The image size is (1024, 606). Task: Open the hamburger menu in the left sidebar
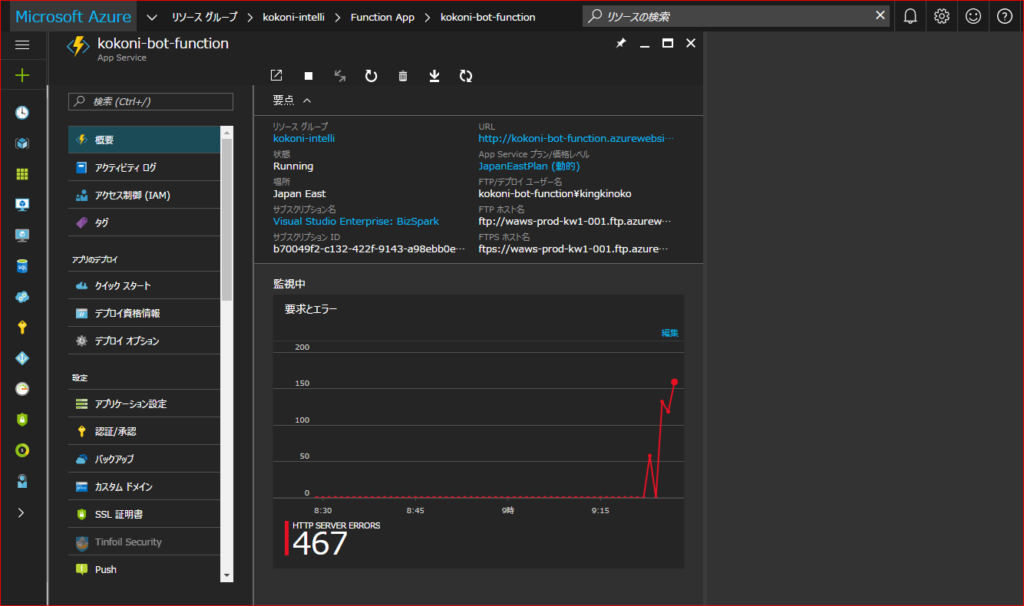pyautogui.click(x=22, y=44)
